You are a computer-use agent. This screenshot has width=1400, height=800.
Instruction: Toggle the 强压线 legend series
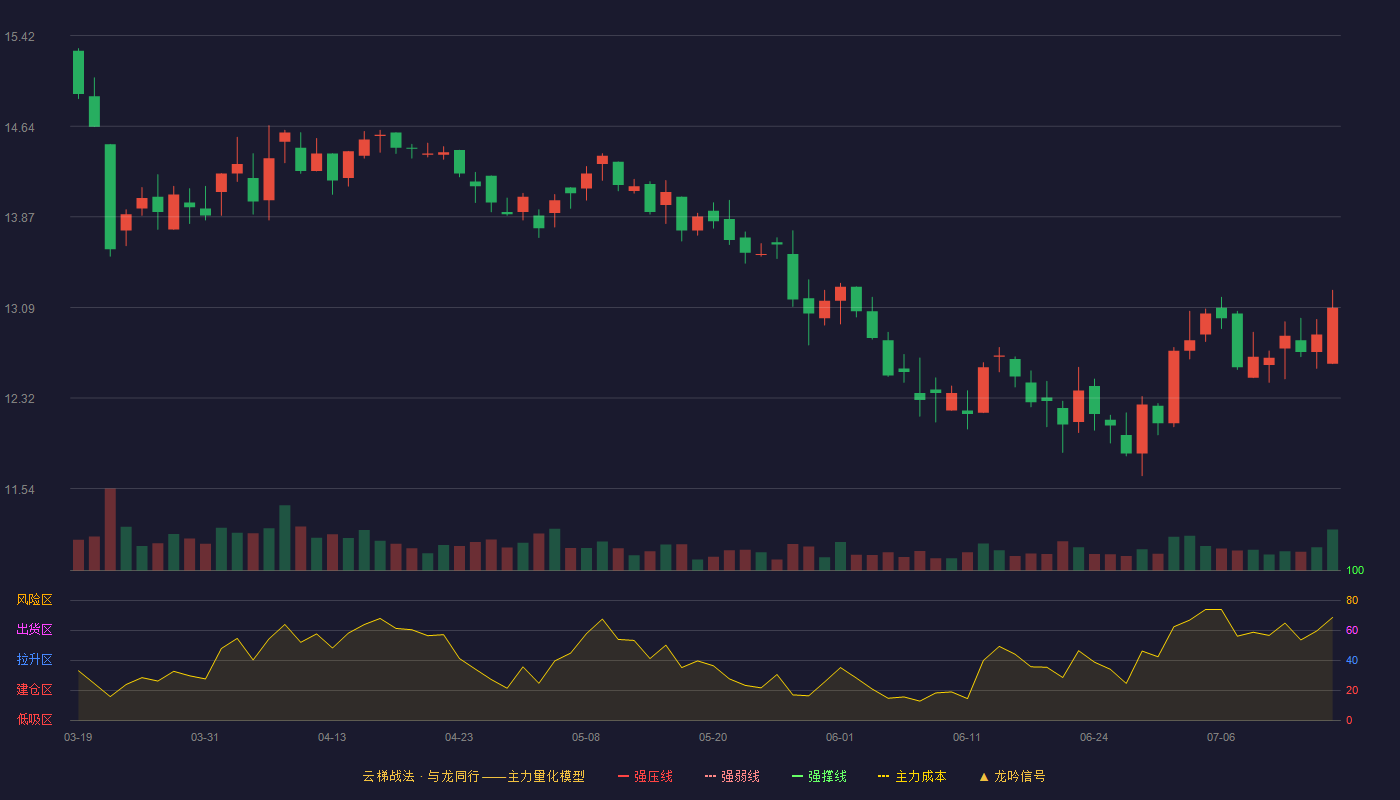coord(645,776)
